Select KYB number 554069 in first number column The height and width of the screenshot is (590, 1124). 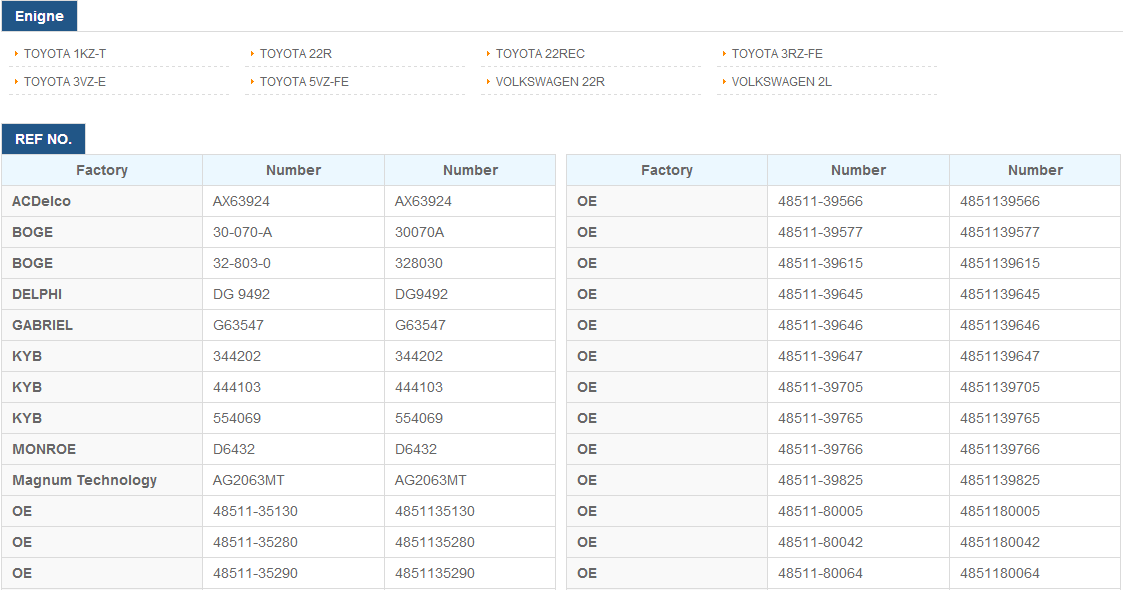pos(293,418)
